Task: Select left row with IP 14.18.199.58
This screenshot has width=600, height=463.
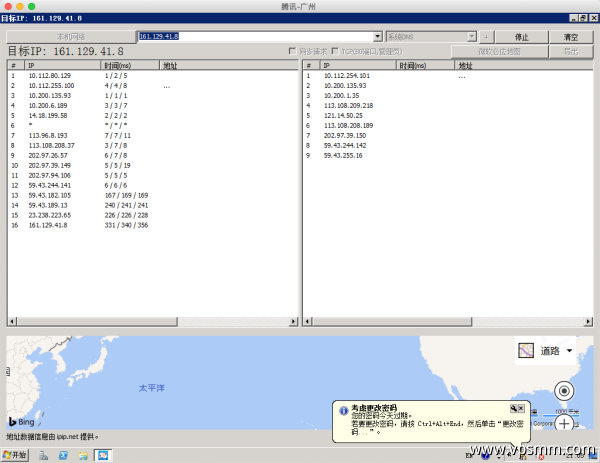Action: [152, 116]
